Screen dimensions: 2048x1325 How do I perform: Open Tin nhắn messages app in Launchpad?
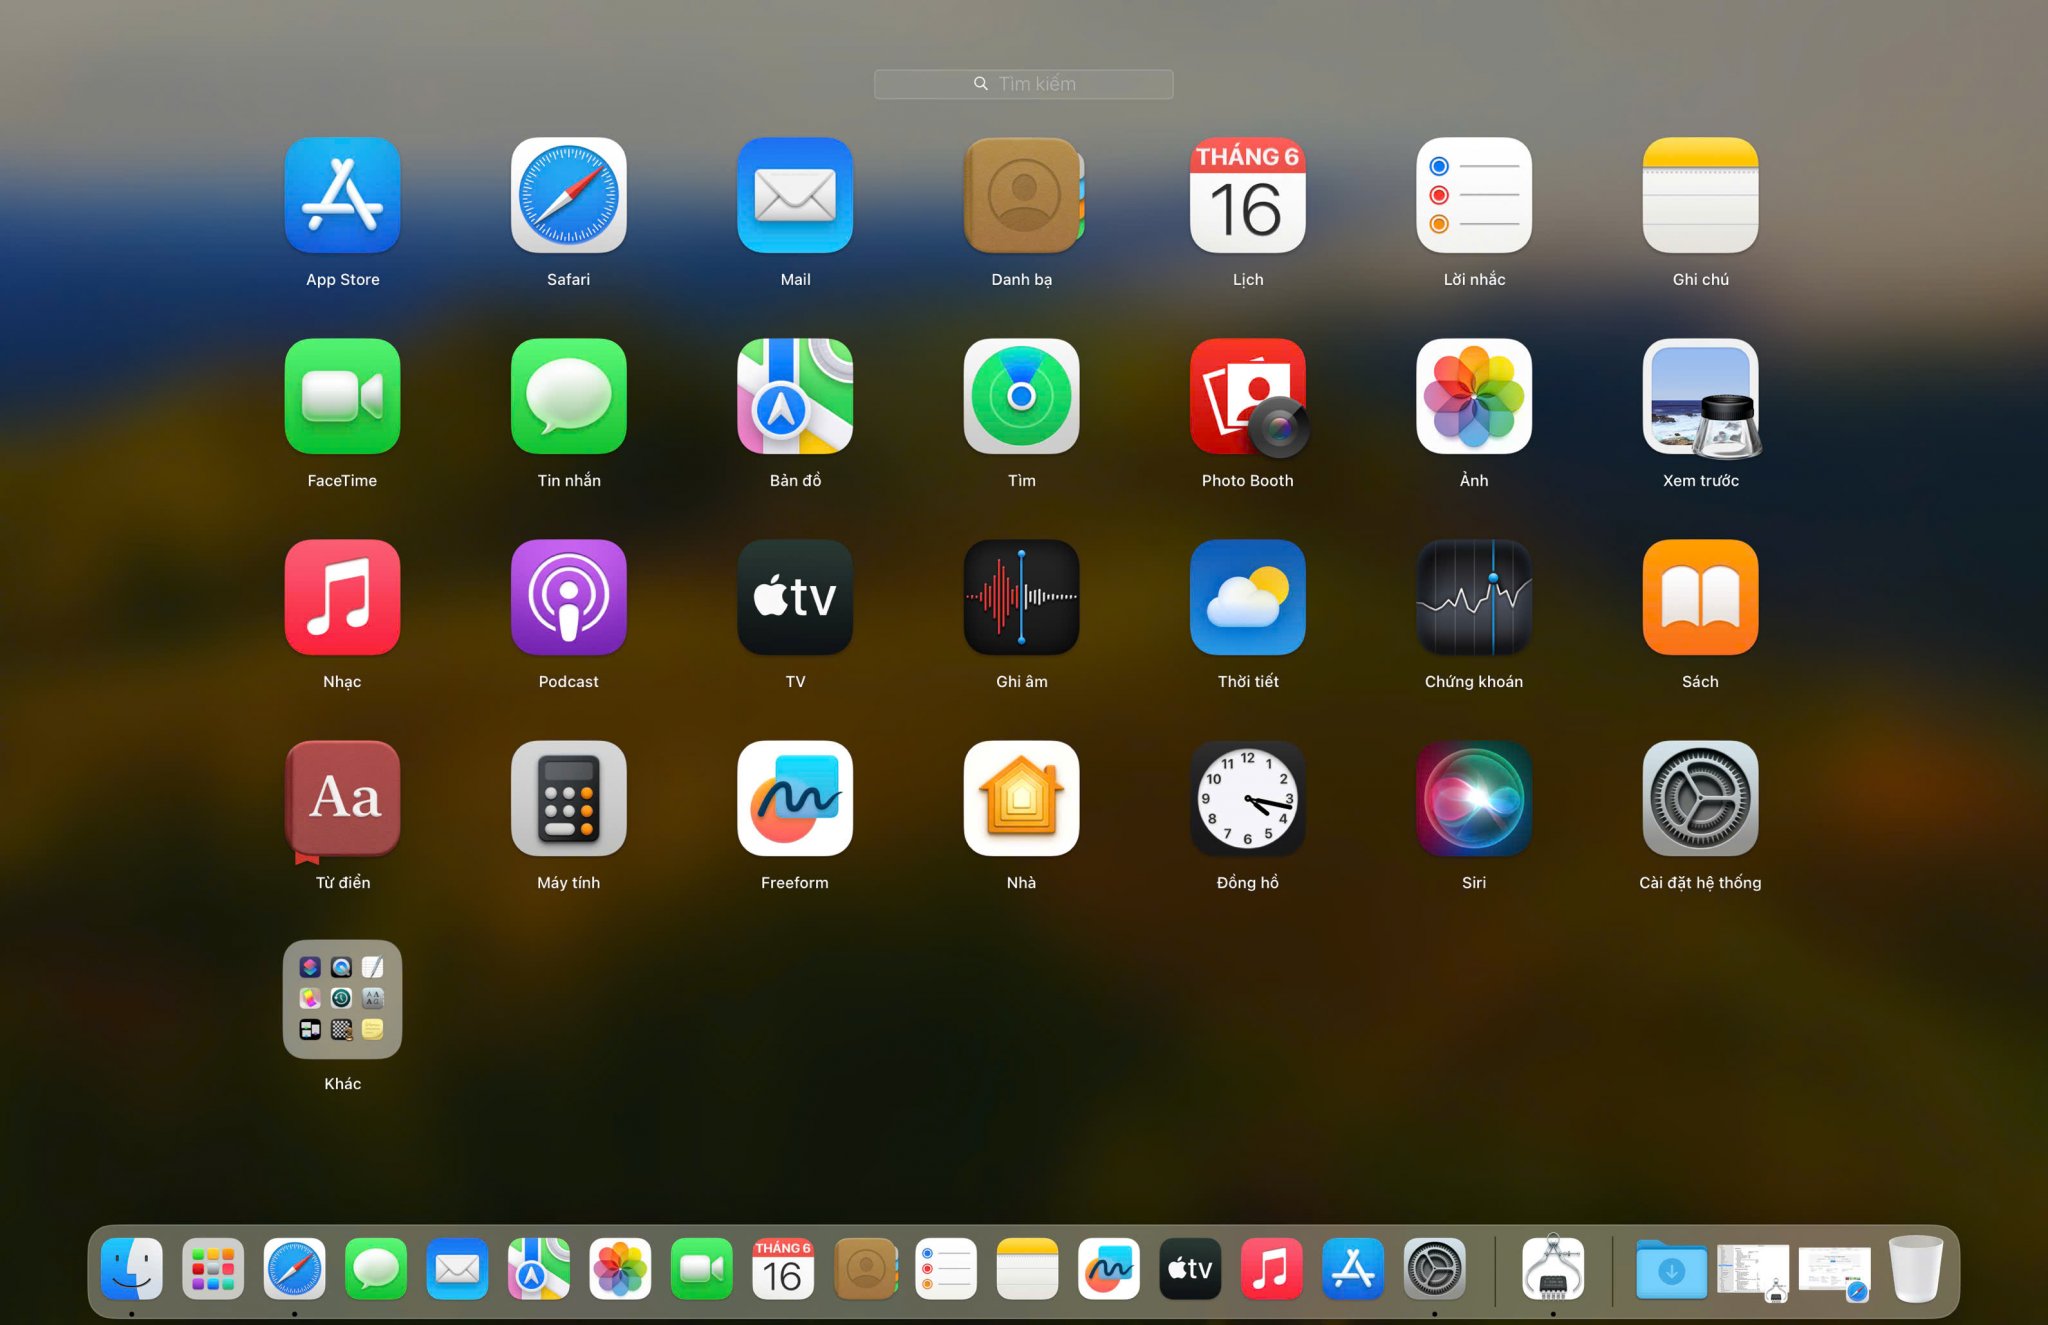pyautogui.click(x=569, y=397)
